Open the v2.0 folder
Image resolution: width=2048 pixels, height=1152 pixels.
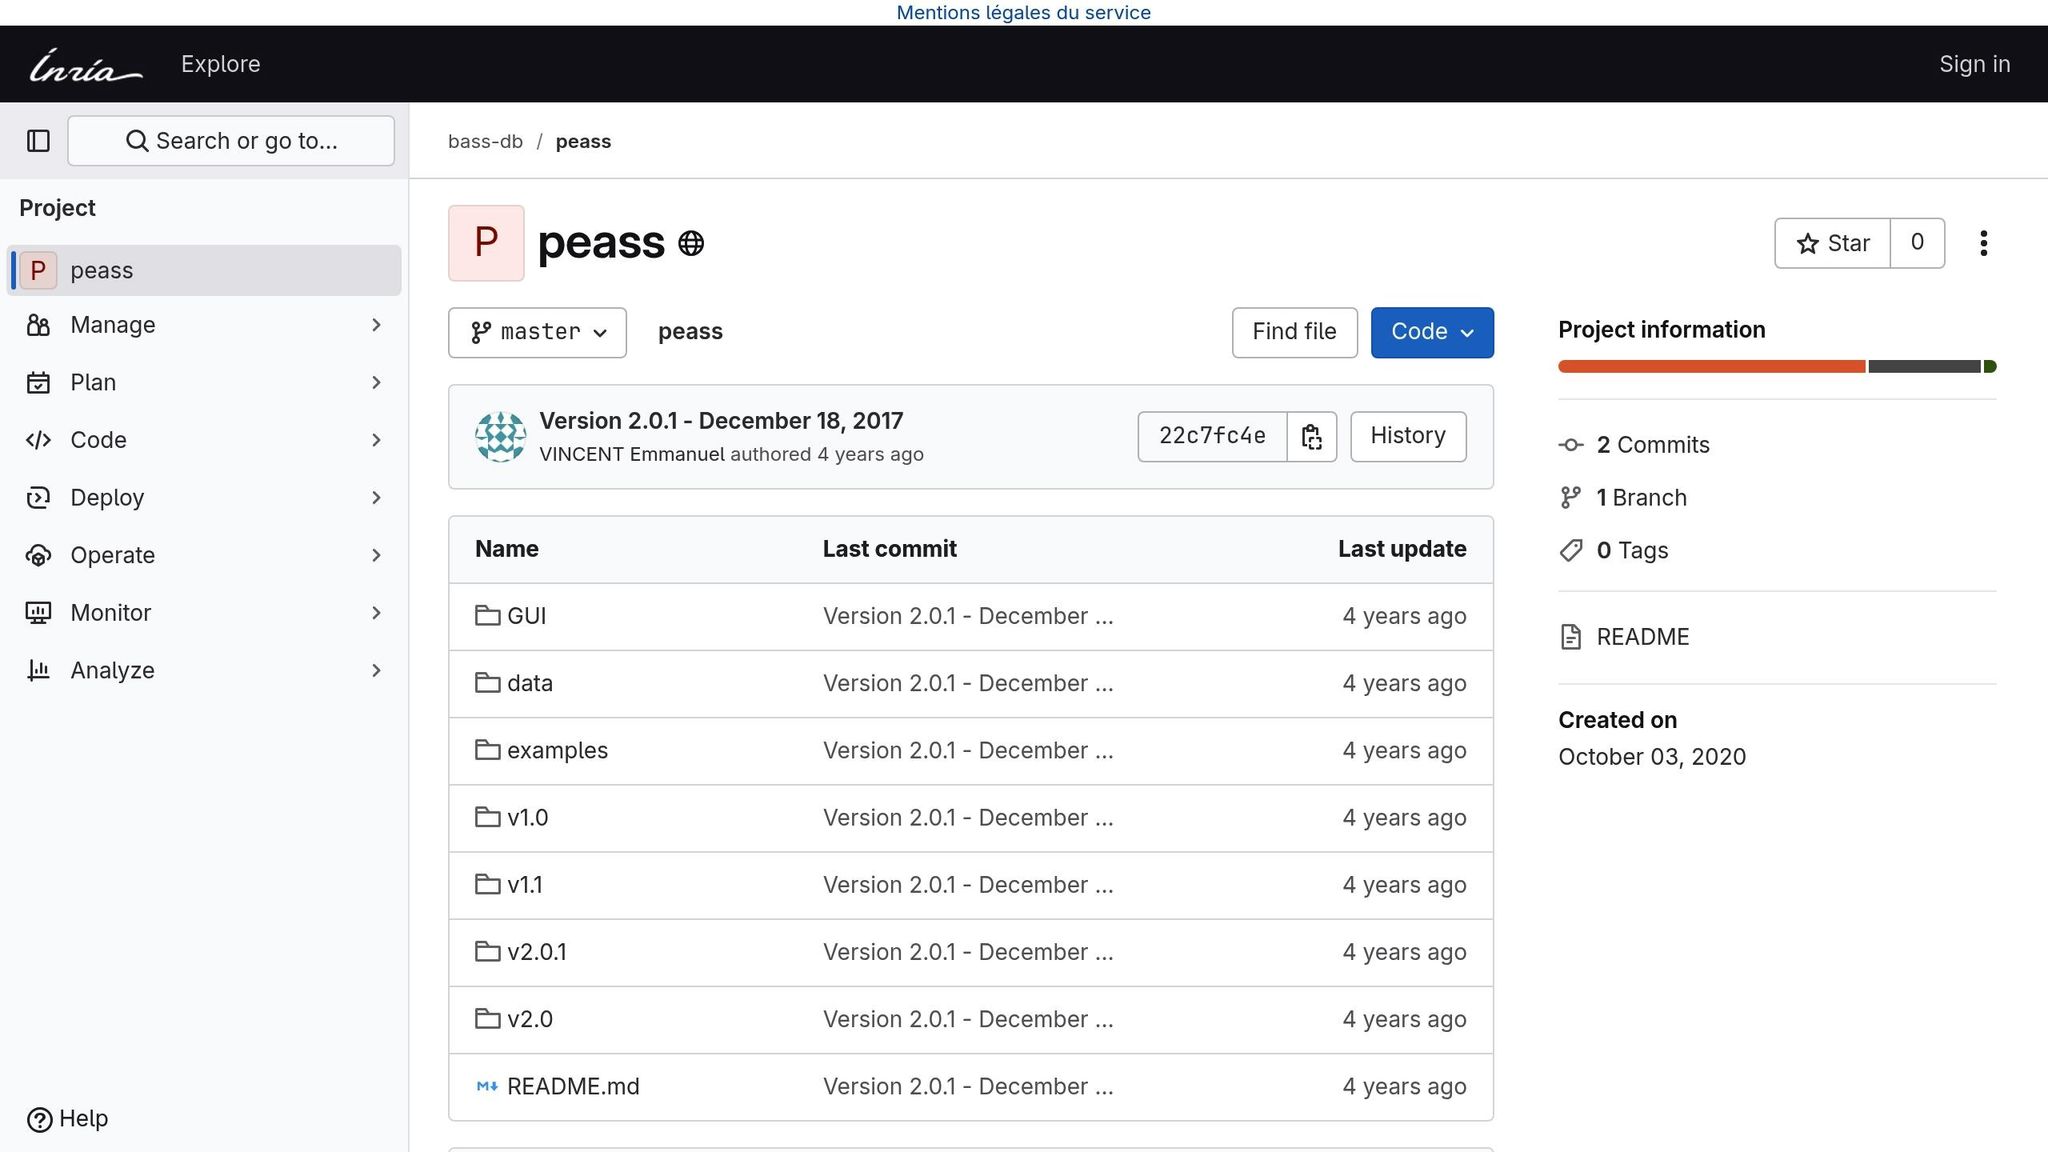point(529,1019)
